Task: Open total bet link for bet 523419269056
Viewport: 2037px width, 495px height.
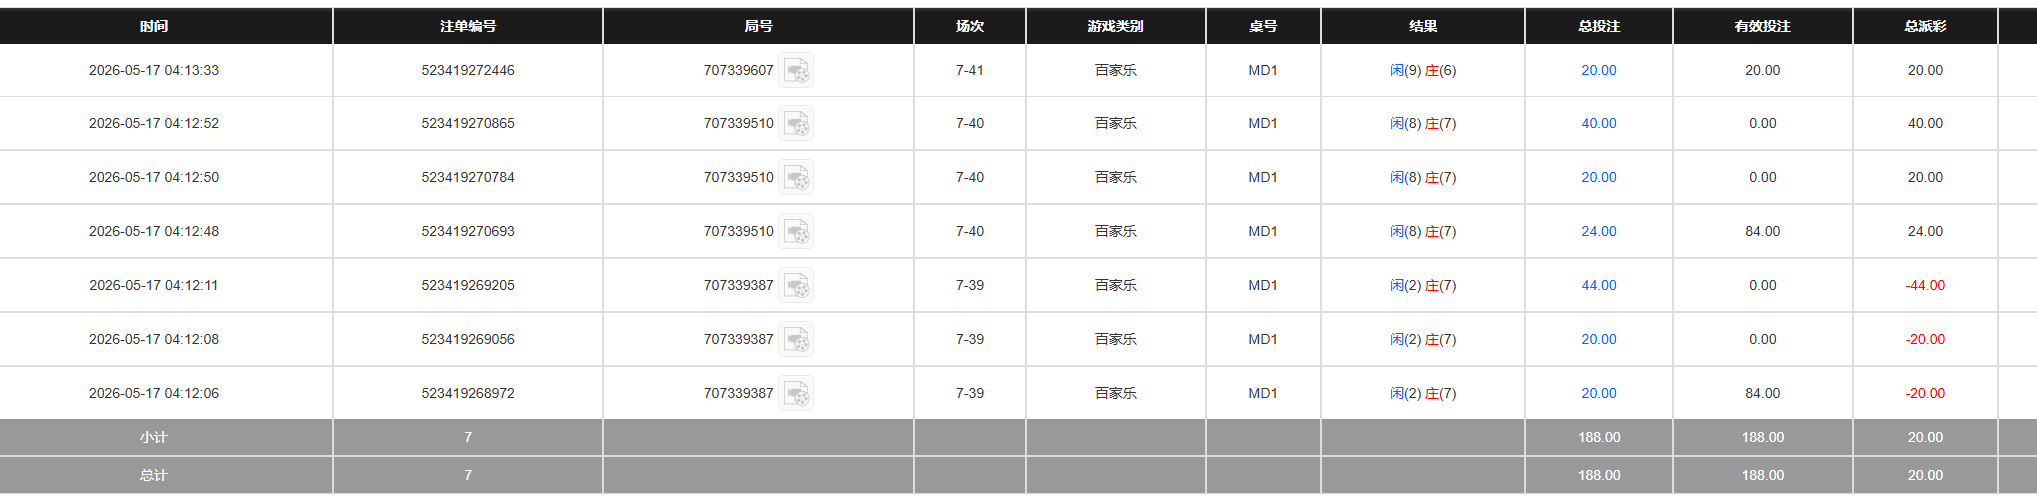Action: pos(1598,339)
